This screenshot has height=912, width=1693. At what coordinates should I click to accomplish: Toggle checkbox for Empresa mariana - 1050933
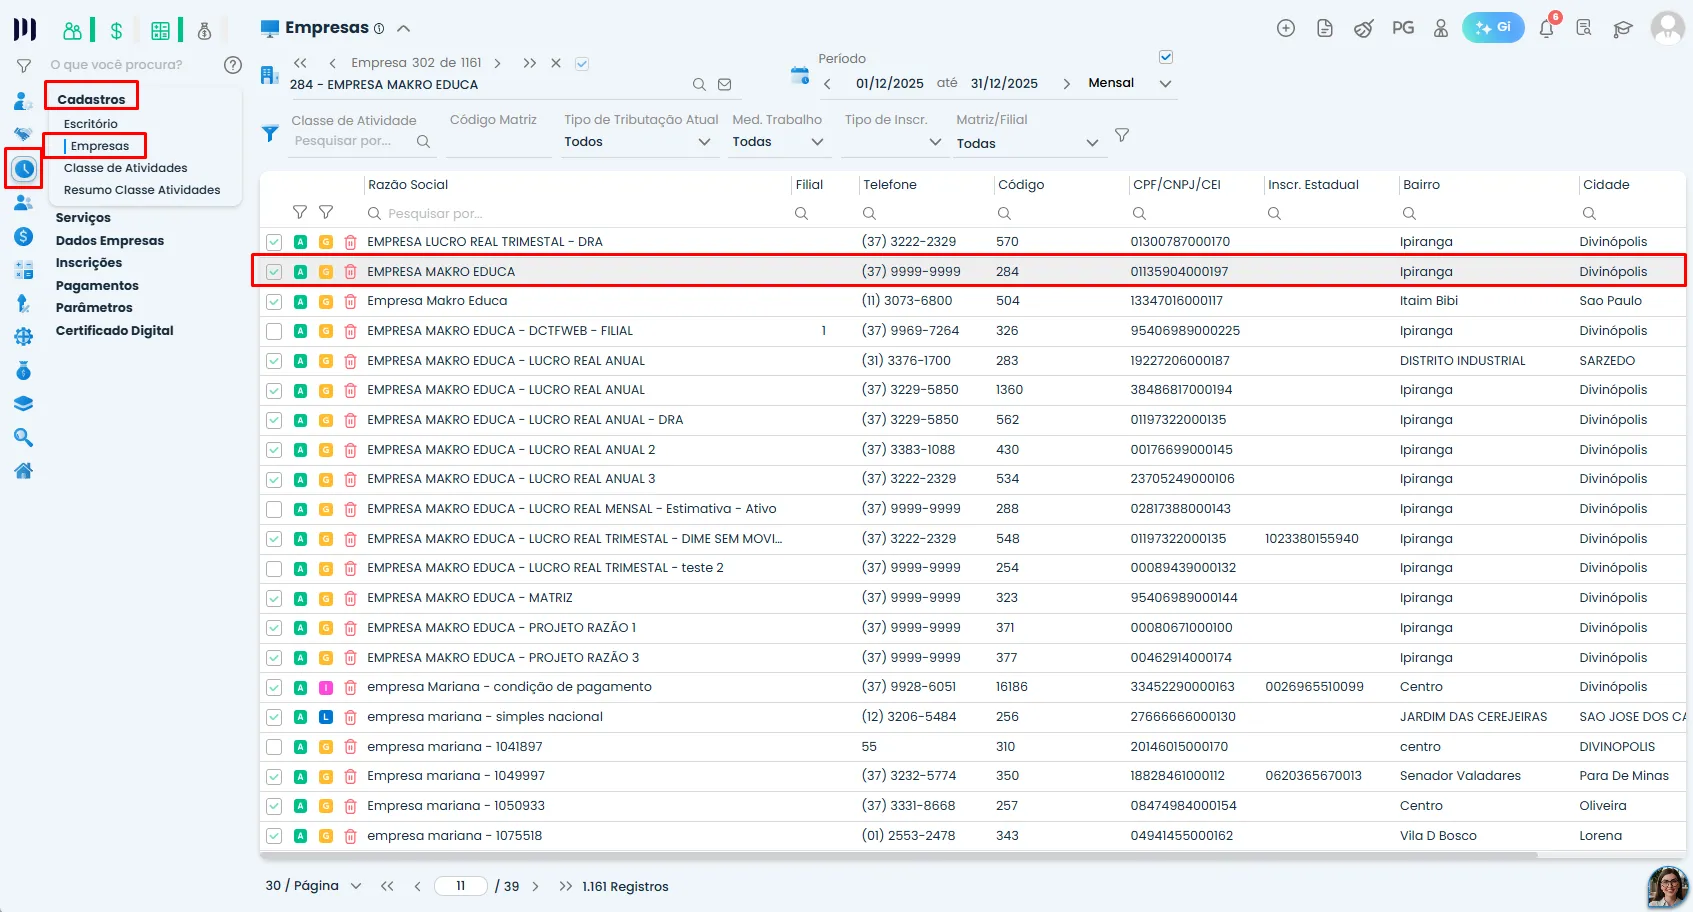pos(274,806)
